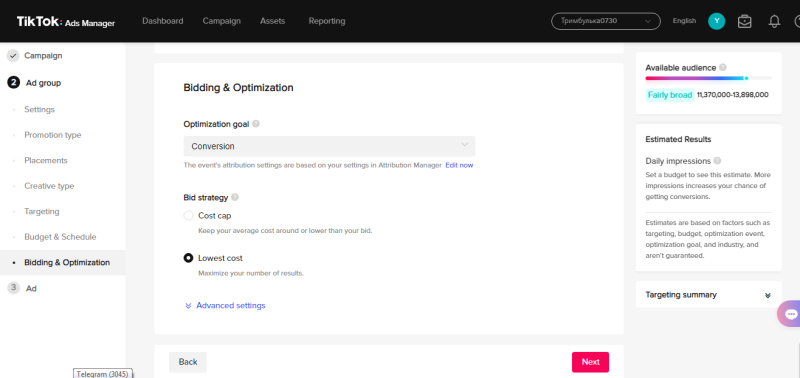800x378 pixels.
Task: Open the account selector dropdown
Action: pos(606,21)
